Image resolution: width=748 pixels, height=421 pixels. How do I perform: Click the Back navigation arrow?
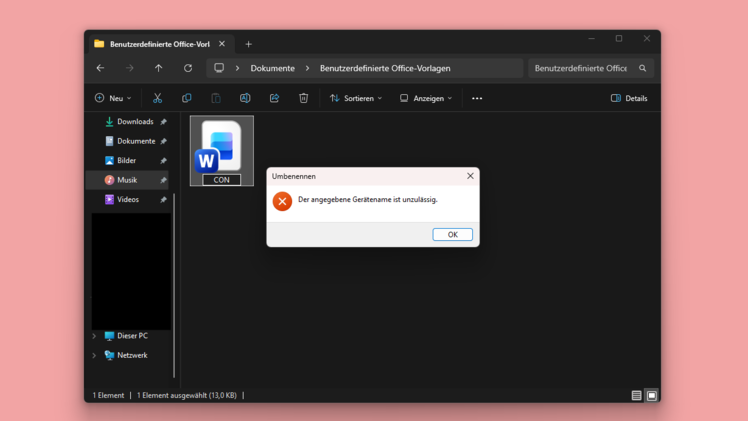pos(100,68)
